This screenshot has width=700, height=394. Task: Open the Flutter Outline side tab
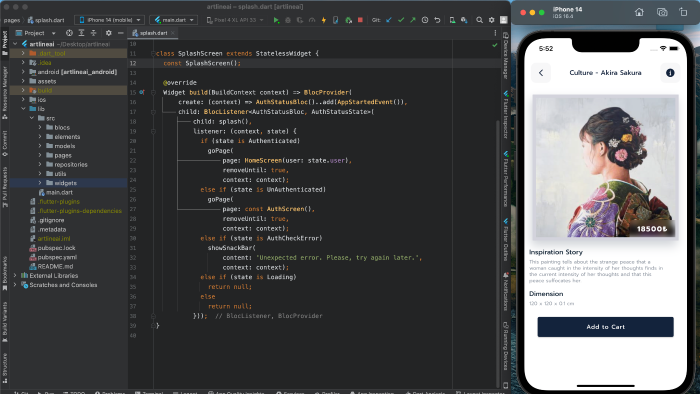[x=505, y=240]
